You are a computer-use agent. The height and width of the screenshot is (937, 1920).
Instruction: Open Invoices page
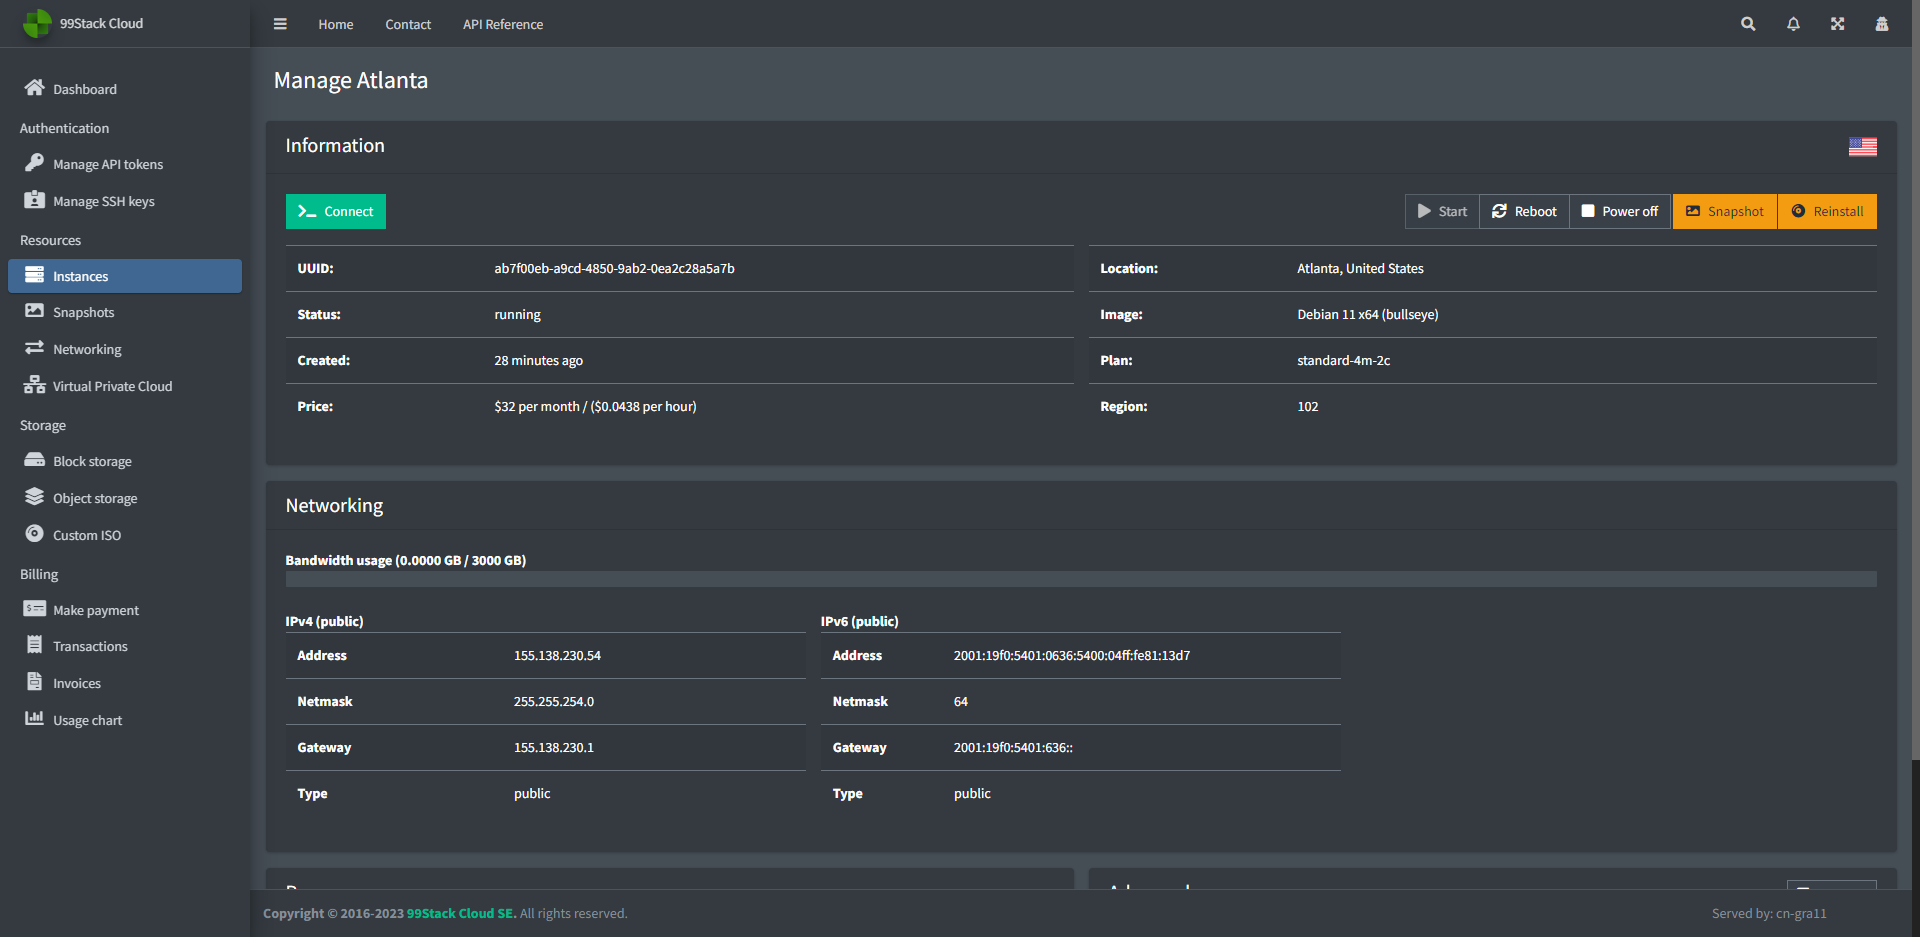tap(125, 683)
